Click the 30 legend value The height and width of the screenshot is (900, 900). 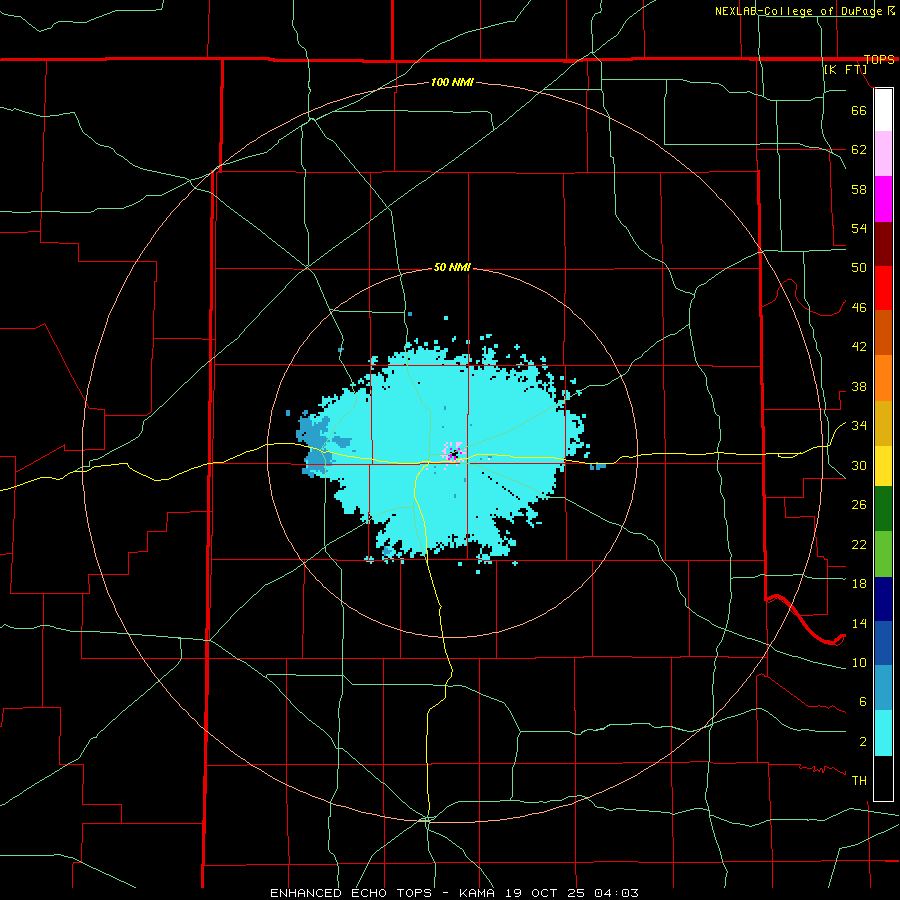coord(859,465)
